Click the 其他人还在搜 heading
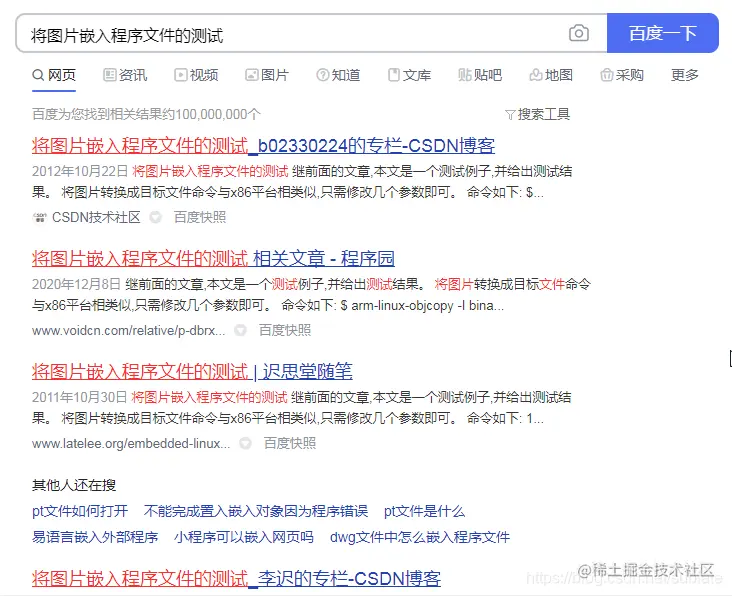This screenshot has height=596, width=732. coord(74,485)
